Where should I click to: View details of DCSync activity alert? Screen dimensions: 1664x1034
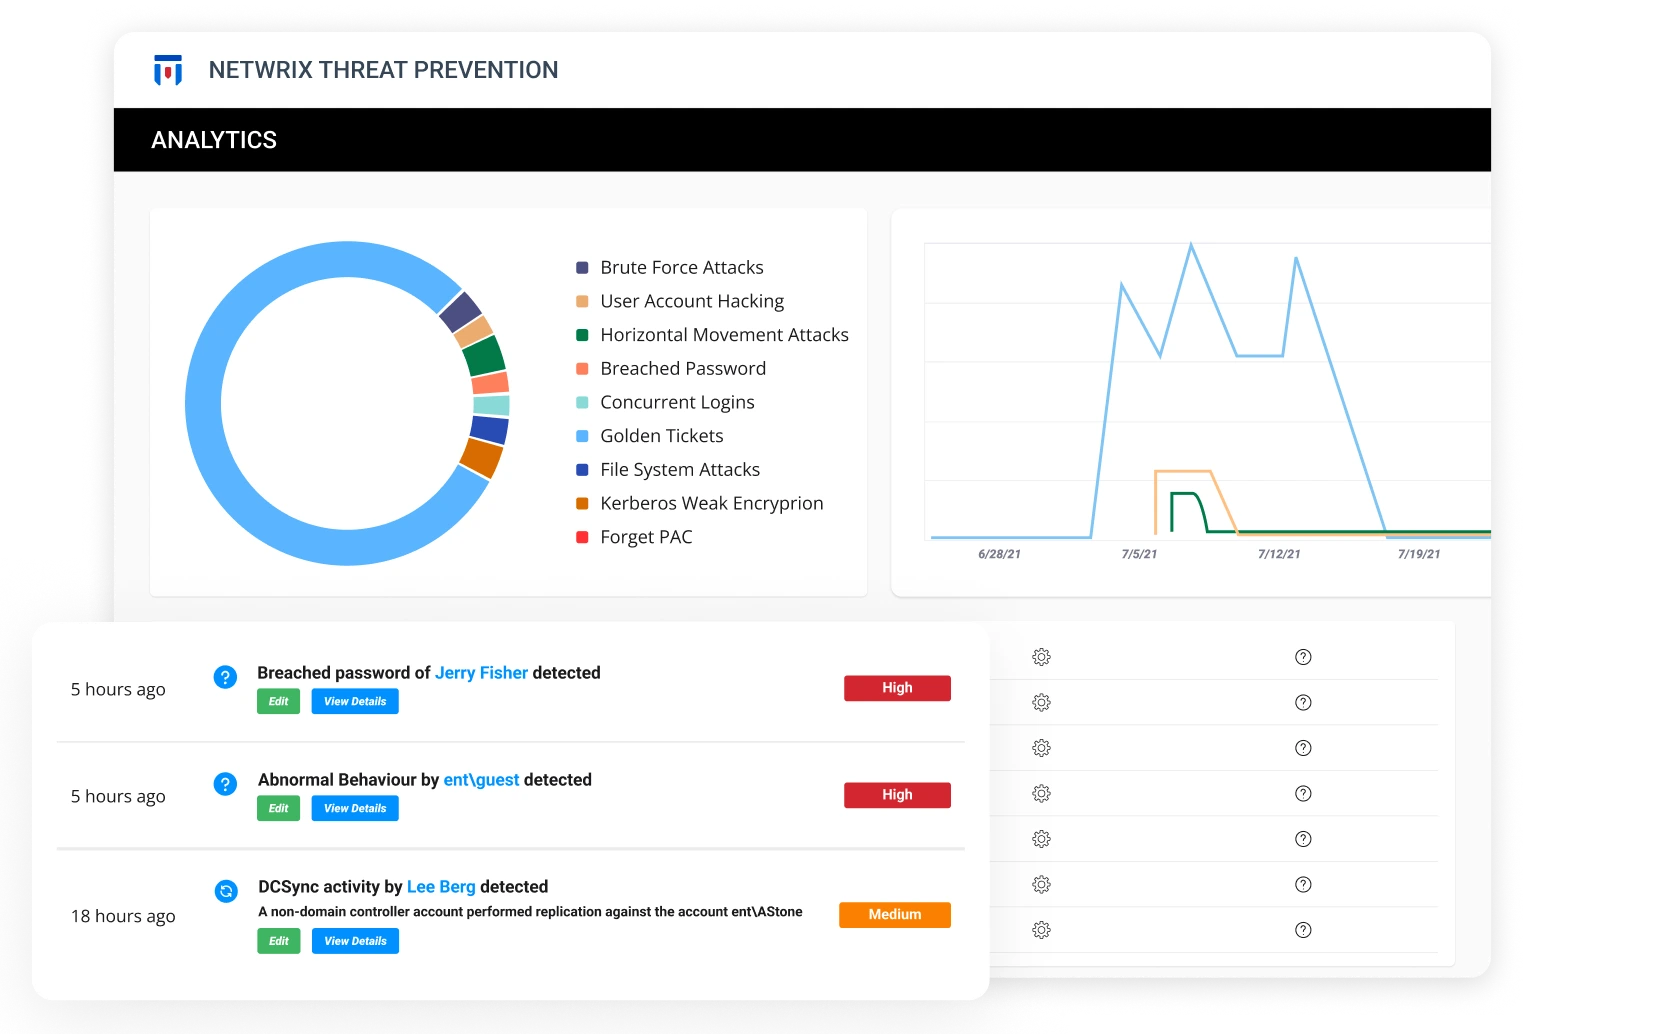click(355, 941)
